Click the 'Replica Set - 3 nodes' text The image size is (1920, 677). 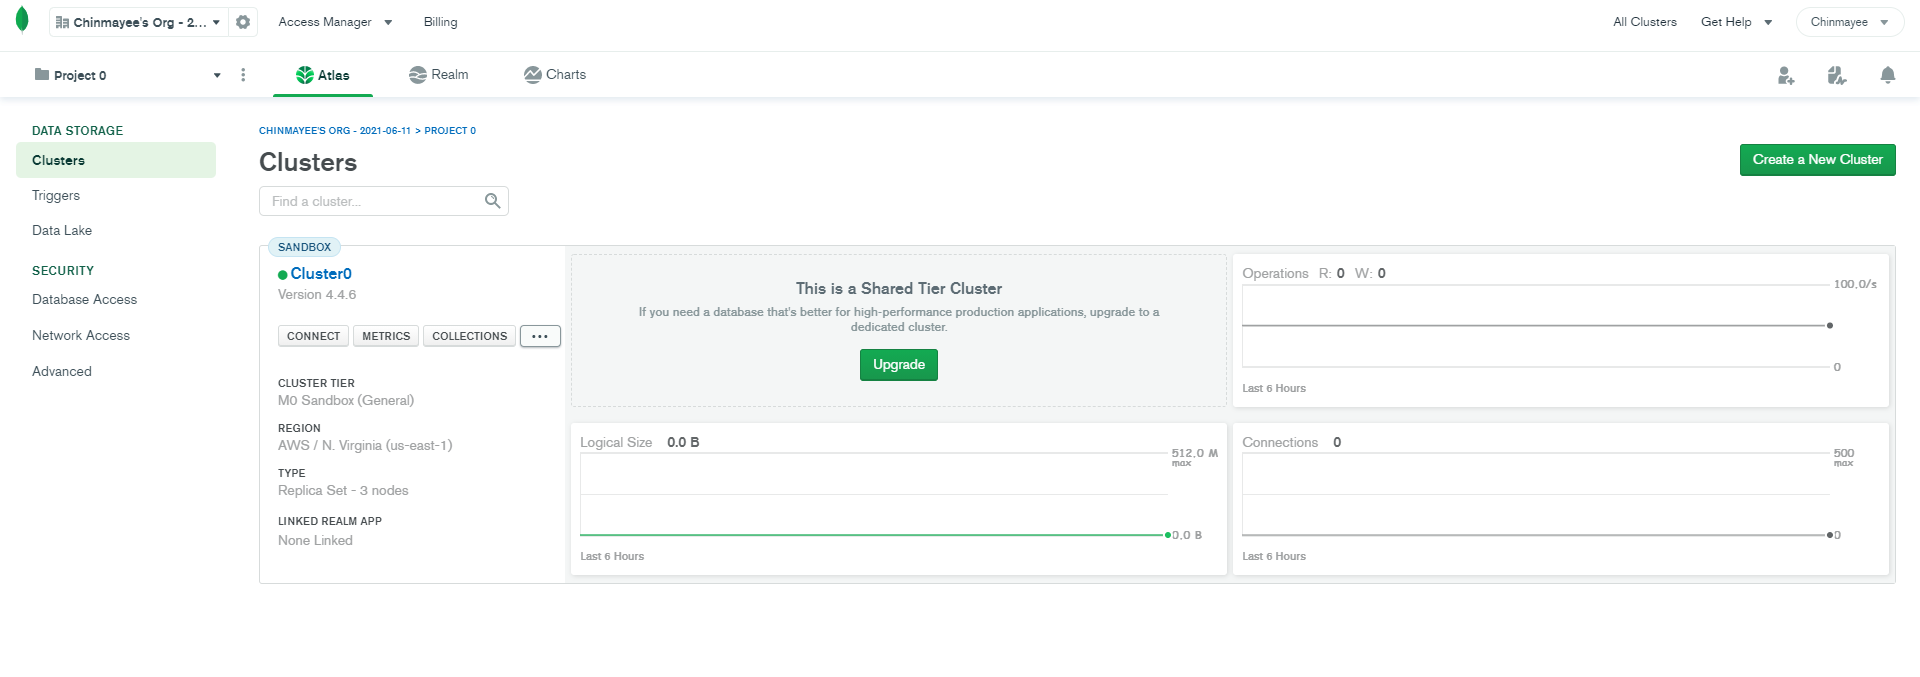[343, 491]
